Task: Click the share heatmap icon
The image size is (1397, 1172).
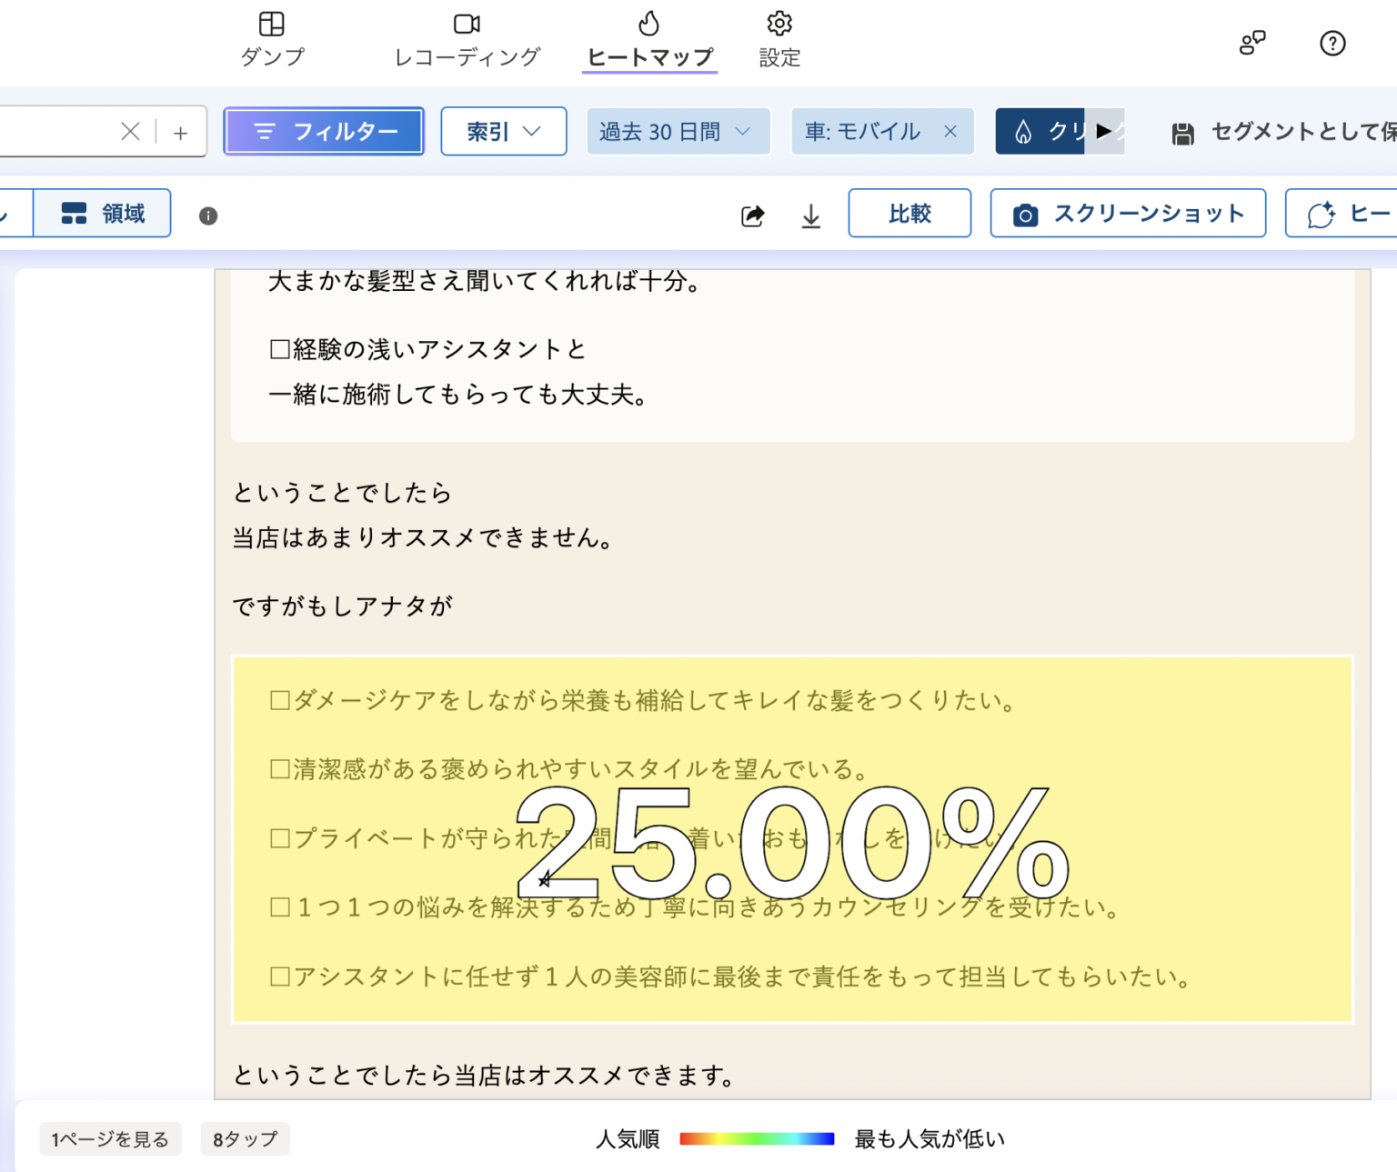Action: coord(753,216)
